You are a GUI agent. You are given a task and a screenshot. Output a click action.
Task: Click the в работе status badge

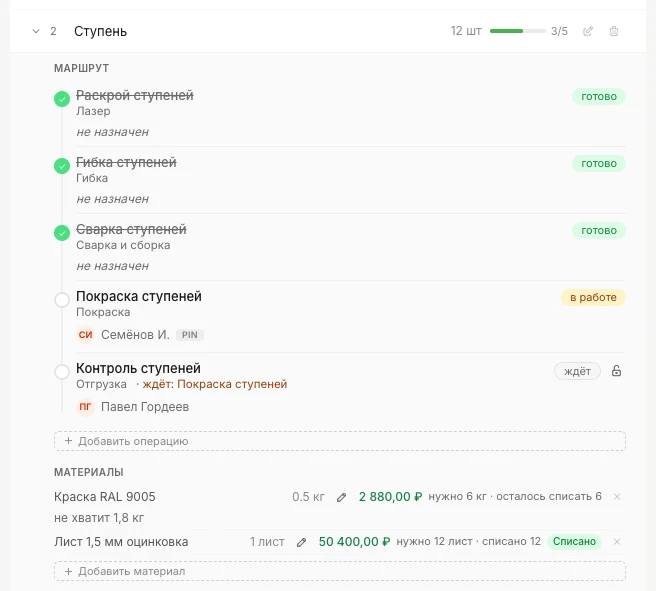click(593, 297)
